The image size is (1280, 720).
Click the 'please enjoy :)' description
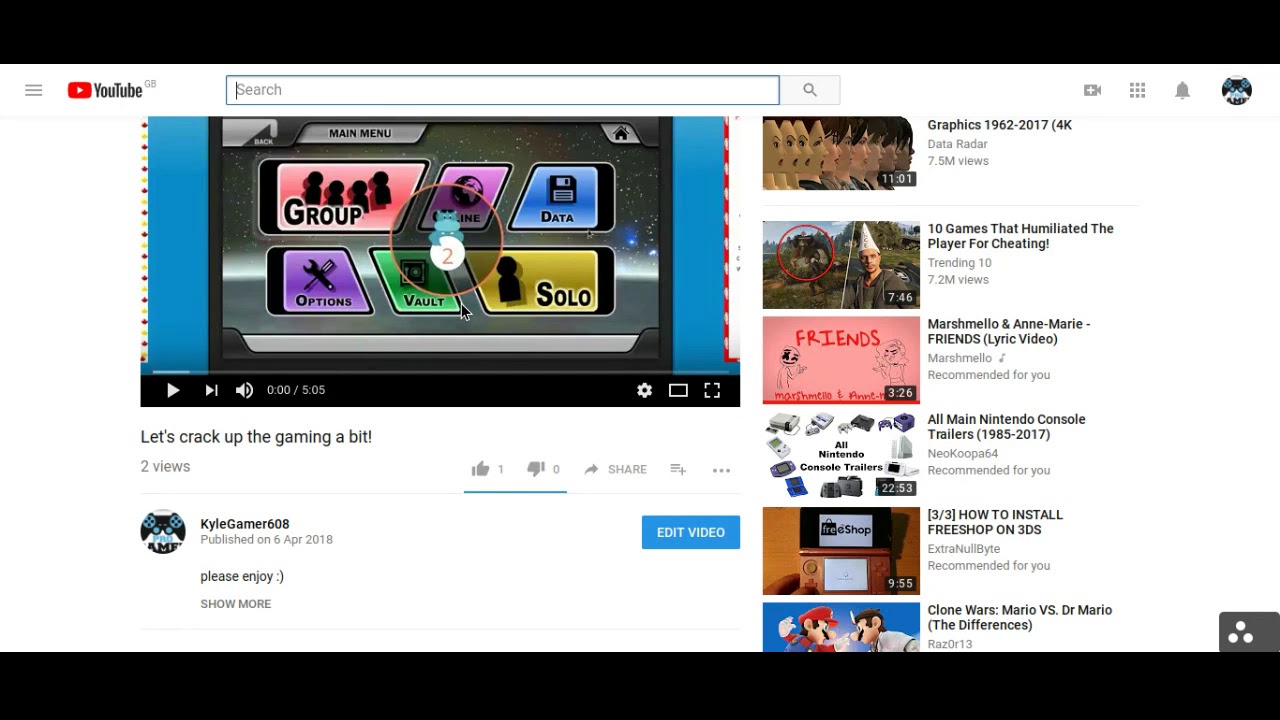(x=242, y=576)
